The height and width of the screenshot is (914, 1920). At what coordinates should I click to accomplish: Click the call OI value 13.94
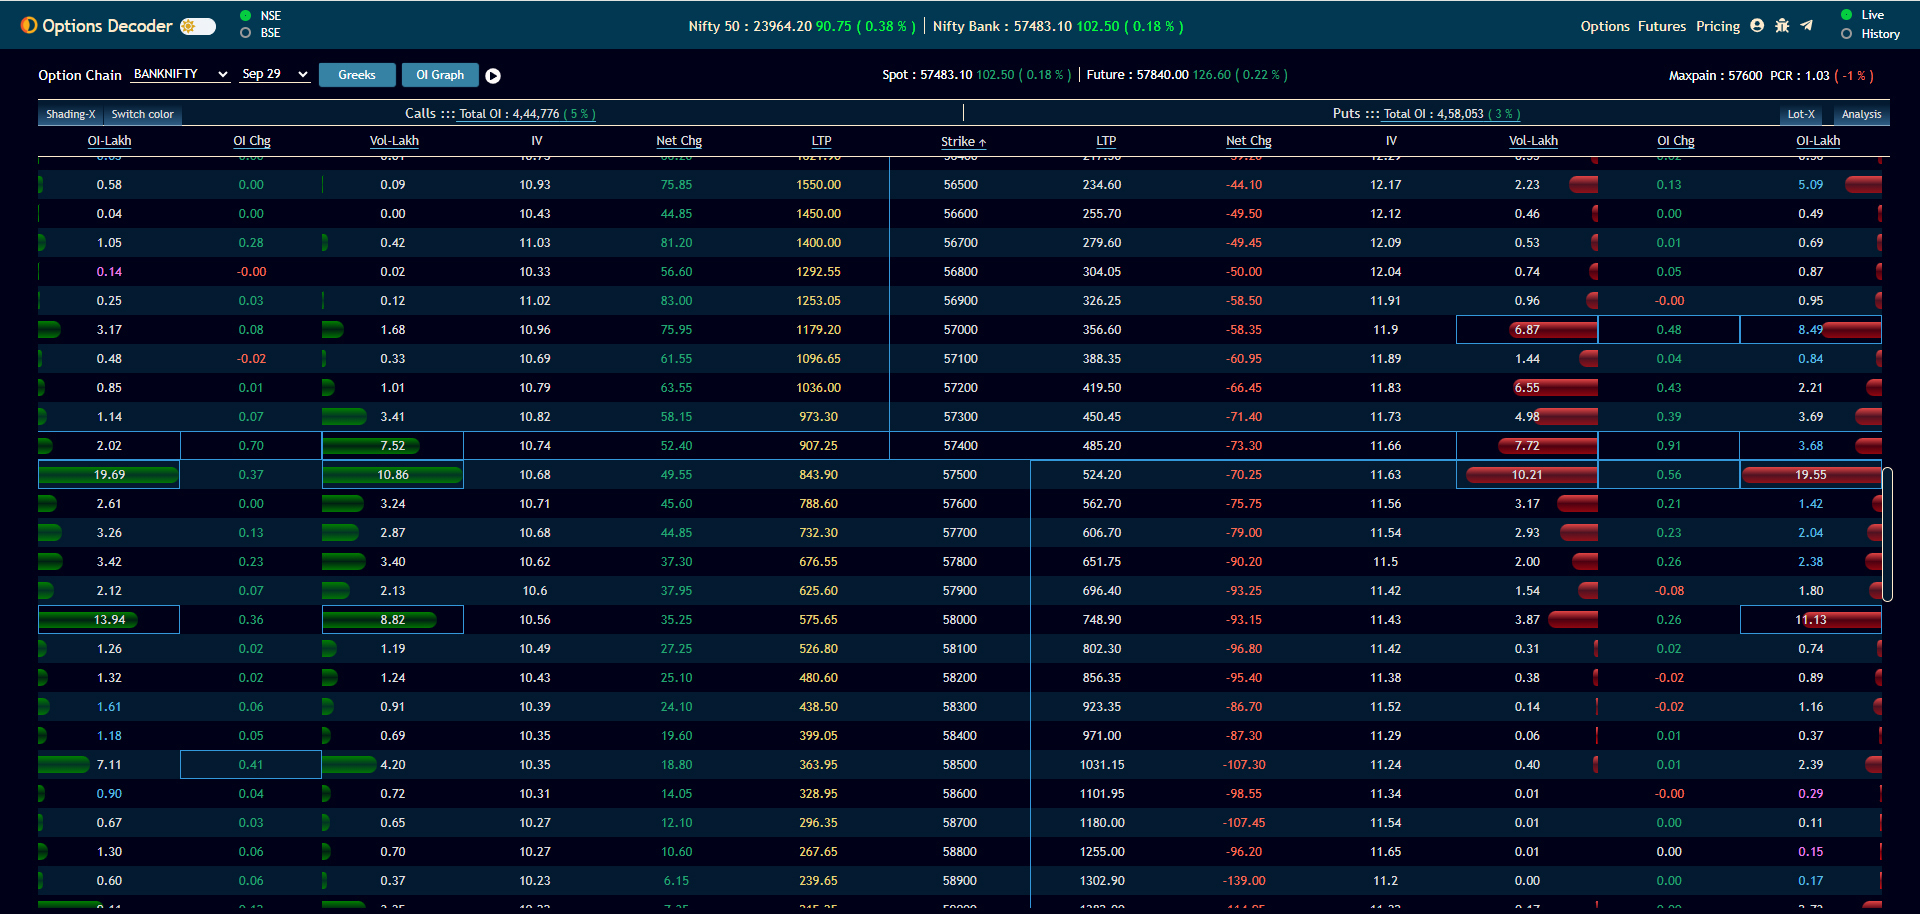tap(109, 620)
